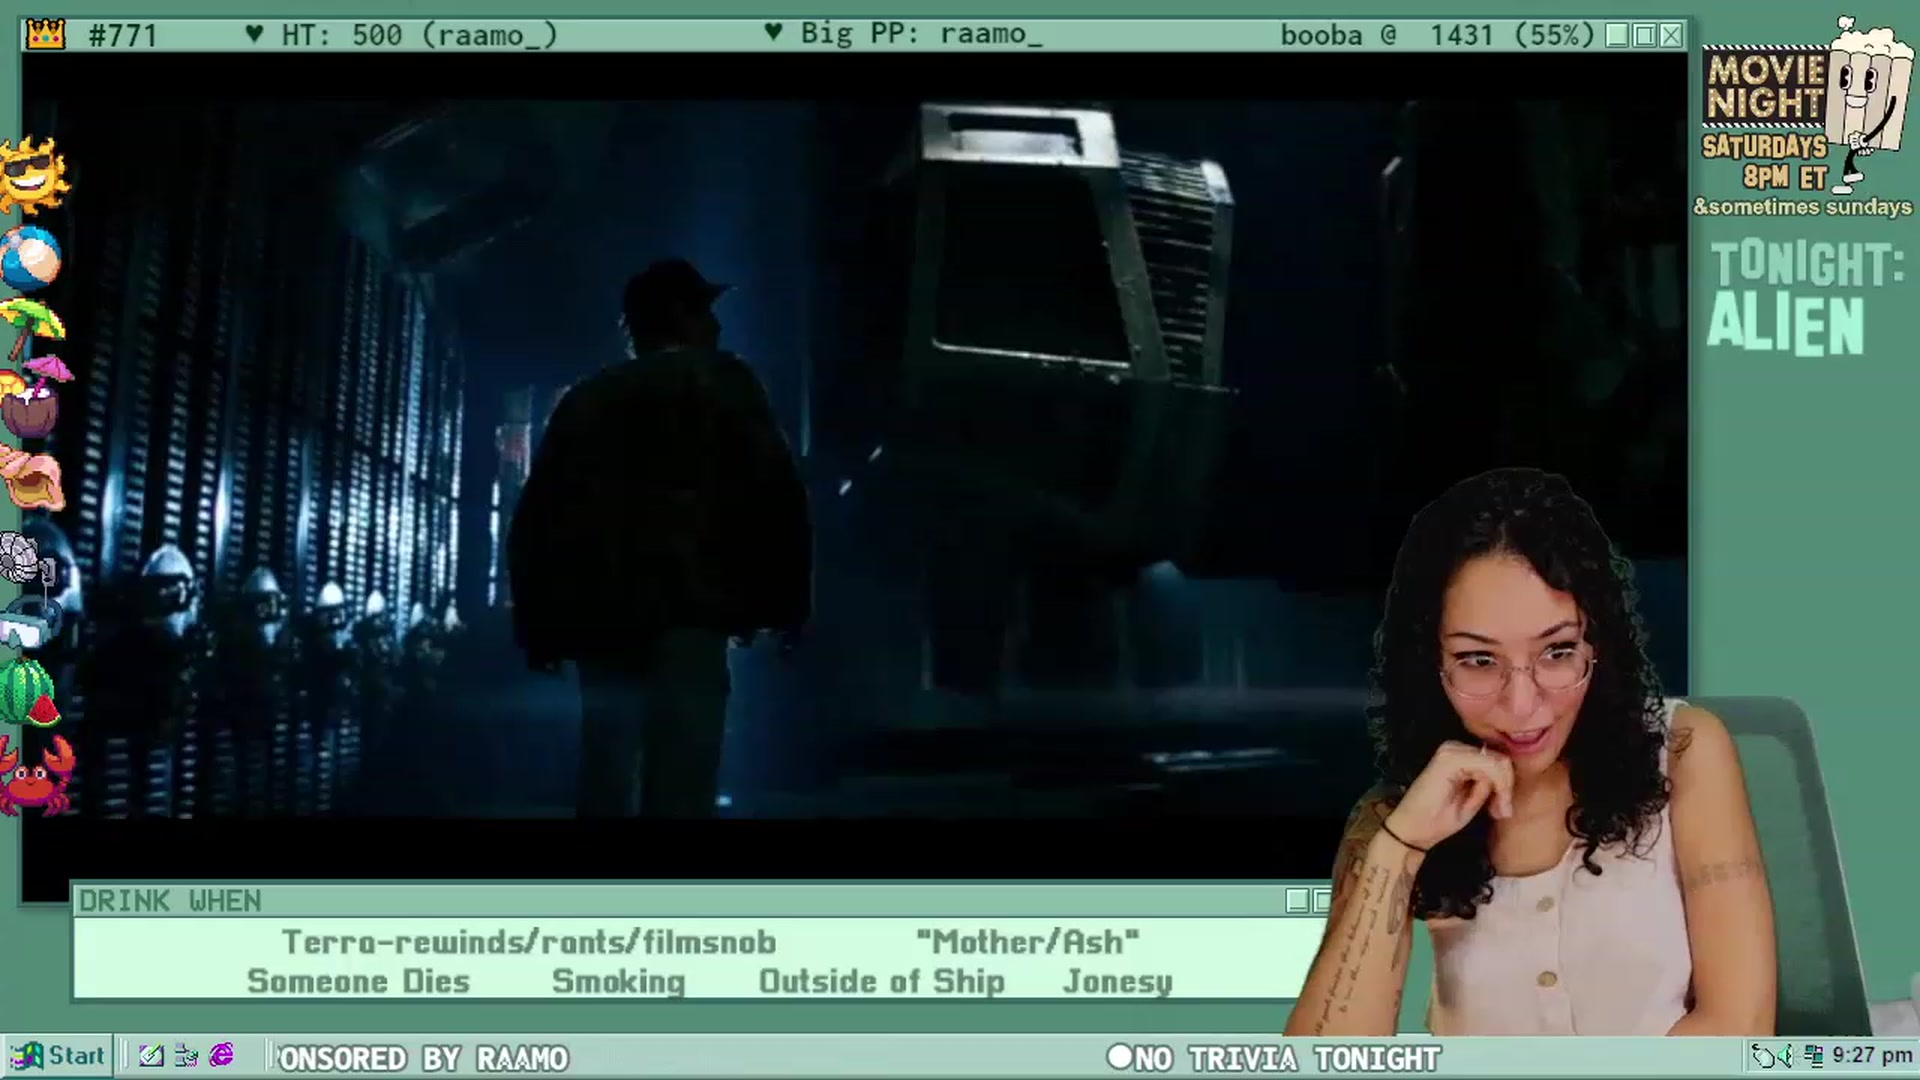Click the red crab icon
Viewport: 1920px width, 1080px height.
point(38,775)
